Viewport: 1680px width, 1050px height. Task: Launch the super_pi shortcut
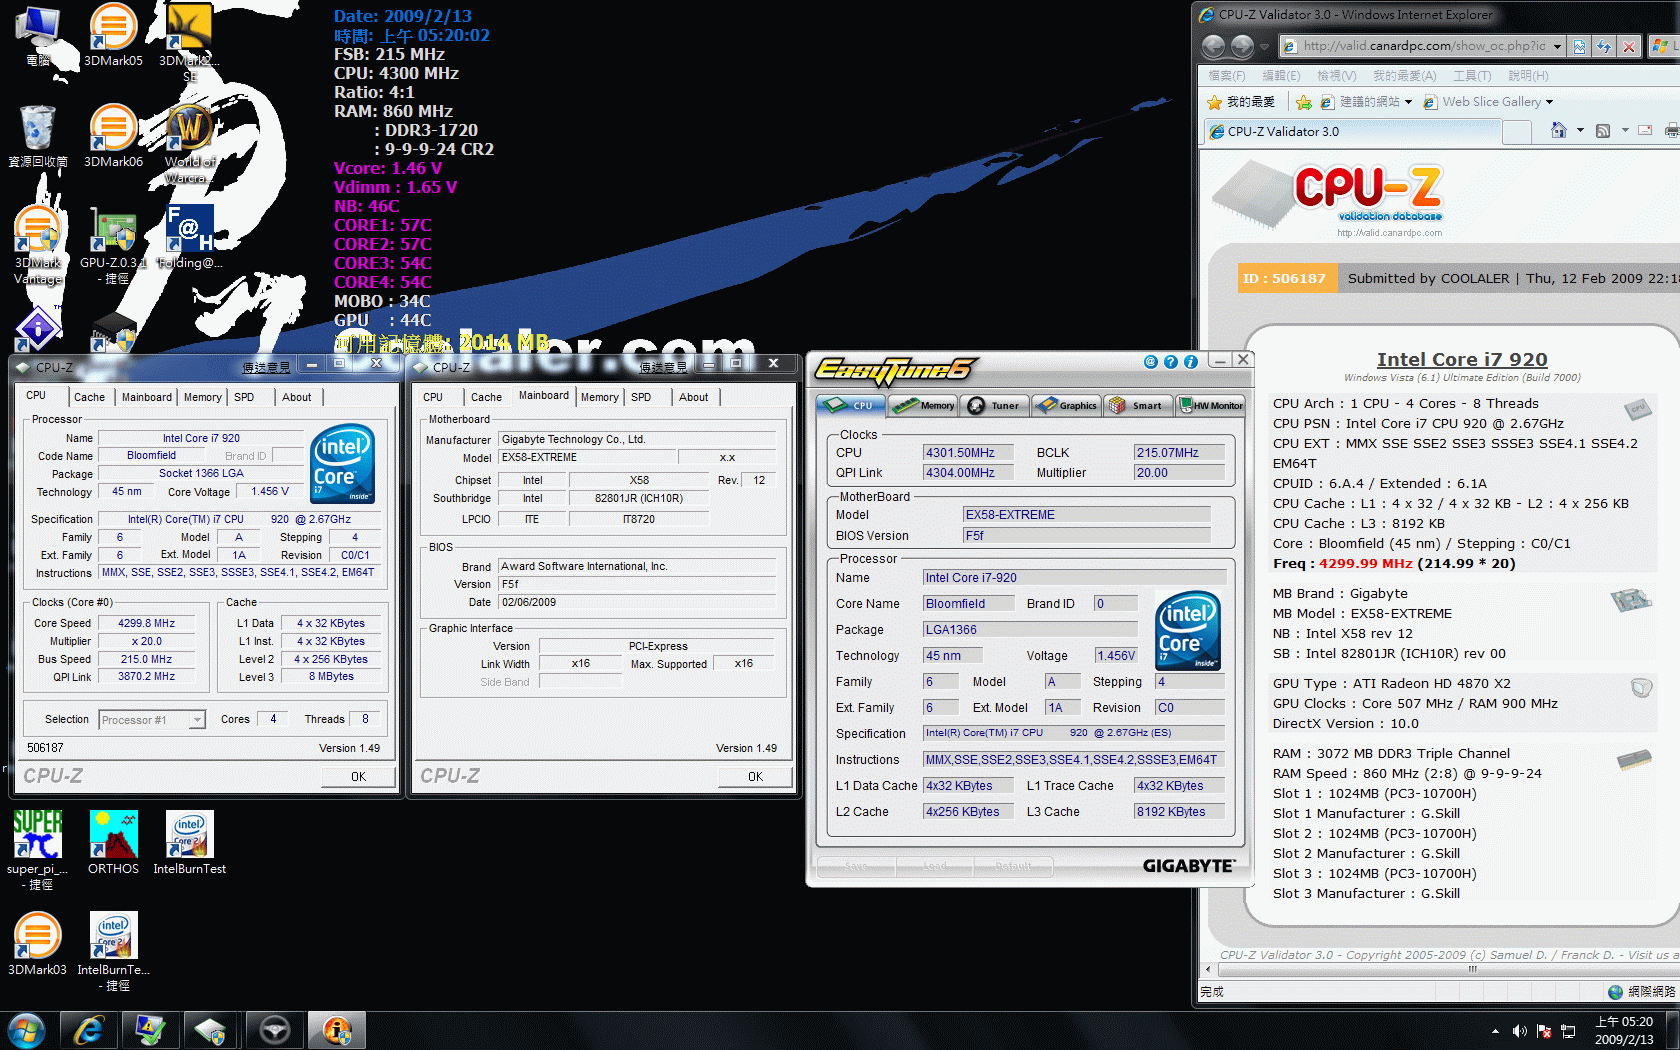[38, 850]
